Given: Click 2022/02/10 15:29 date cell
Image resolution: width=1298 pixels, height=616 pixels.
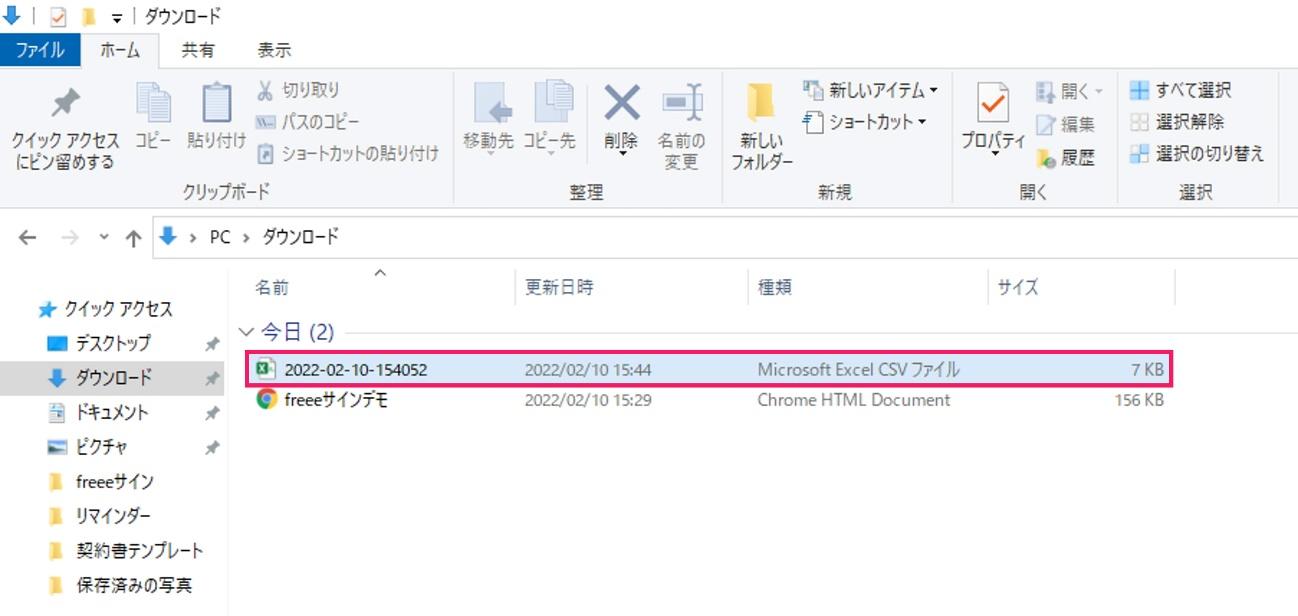Looking at the screenshot, I should coord(587,400).
